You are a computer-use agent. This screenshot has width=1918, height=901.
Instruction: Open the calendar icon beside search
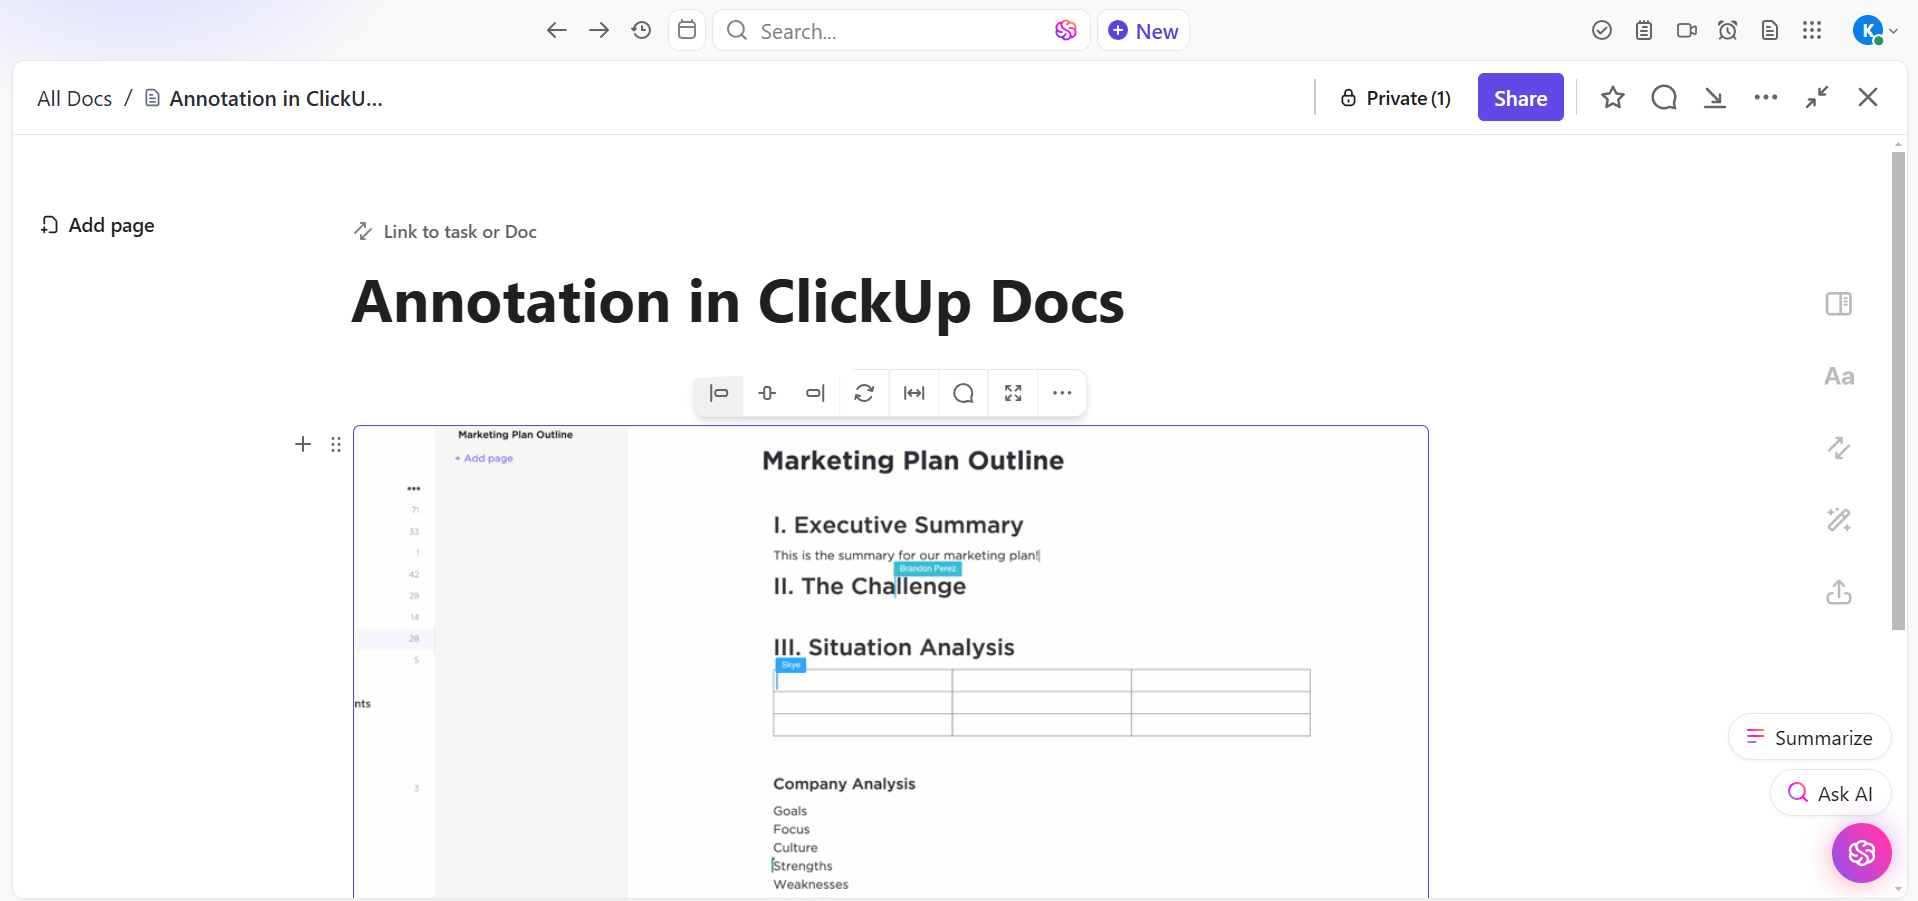687,30
